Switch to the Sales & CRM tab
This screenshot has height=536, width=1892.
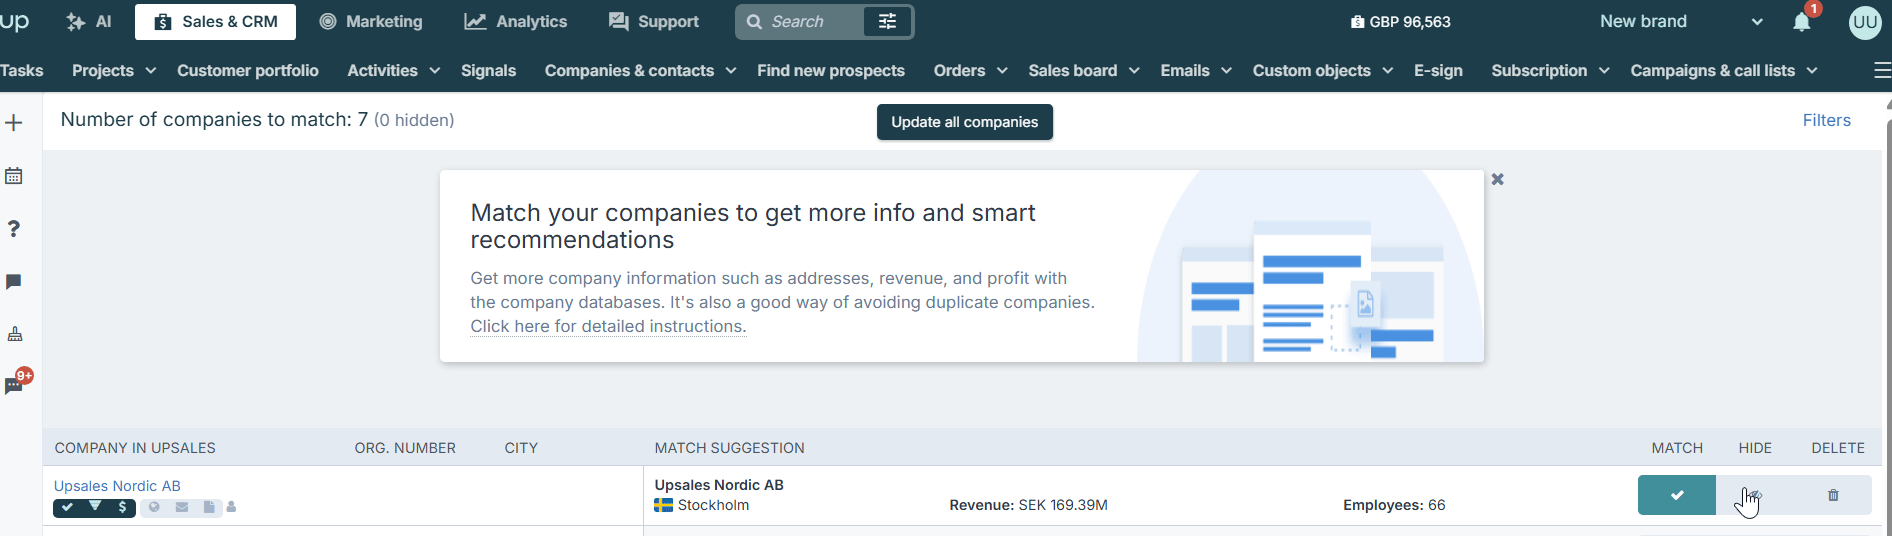[215, 22]
